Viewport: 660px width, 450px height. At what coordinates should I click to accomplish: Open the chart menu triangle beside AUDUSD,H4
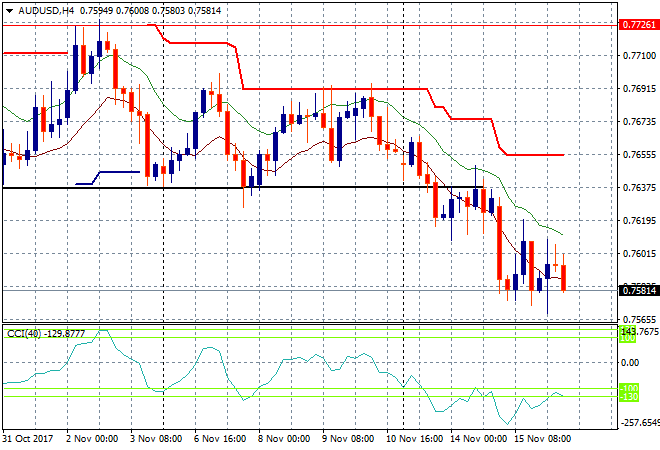click(x=9, y=11)
